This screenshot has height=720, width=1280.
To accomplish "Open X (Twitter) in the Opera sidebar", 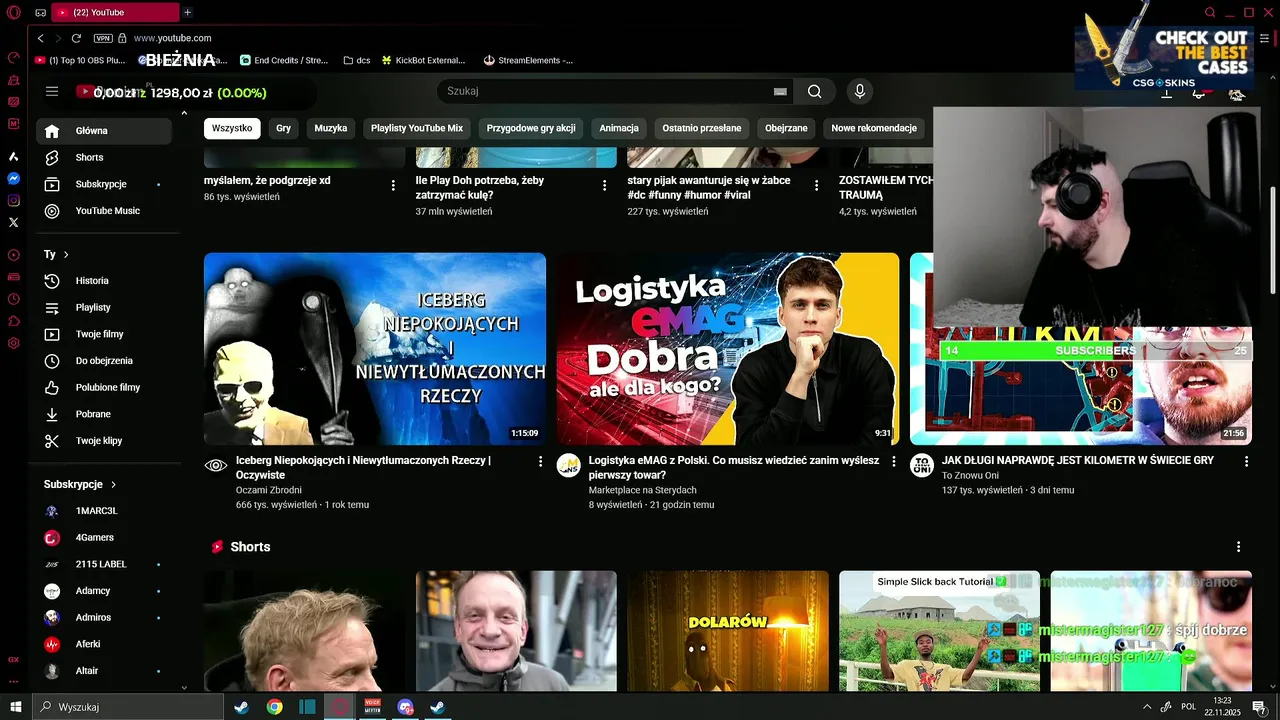I will point(13,222).
